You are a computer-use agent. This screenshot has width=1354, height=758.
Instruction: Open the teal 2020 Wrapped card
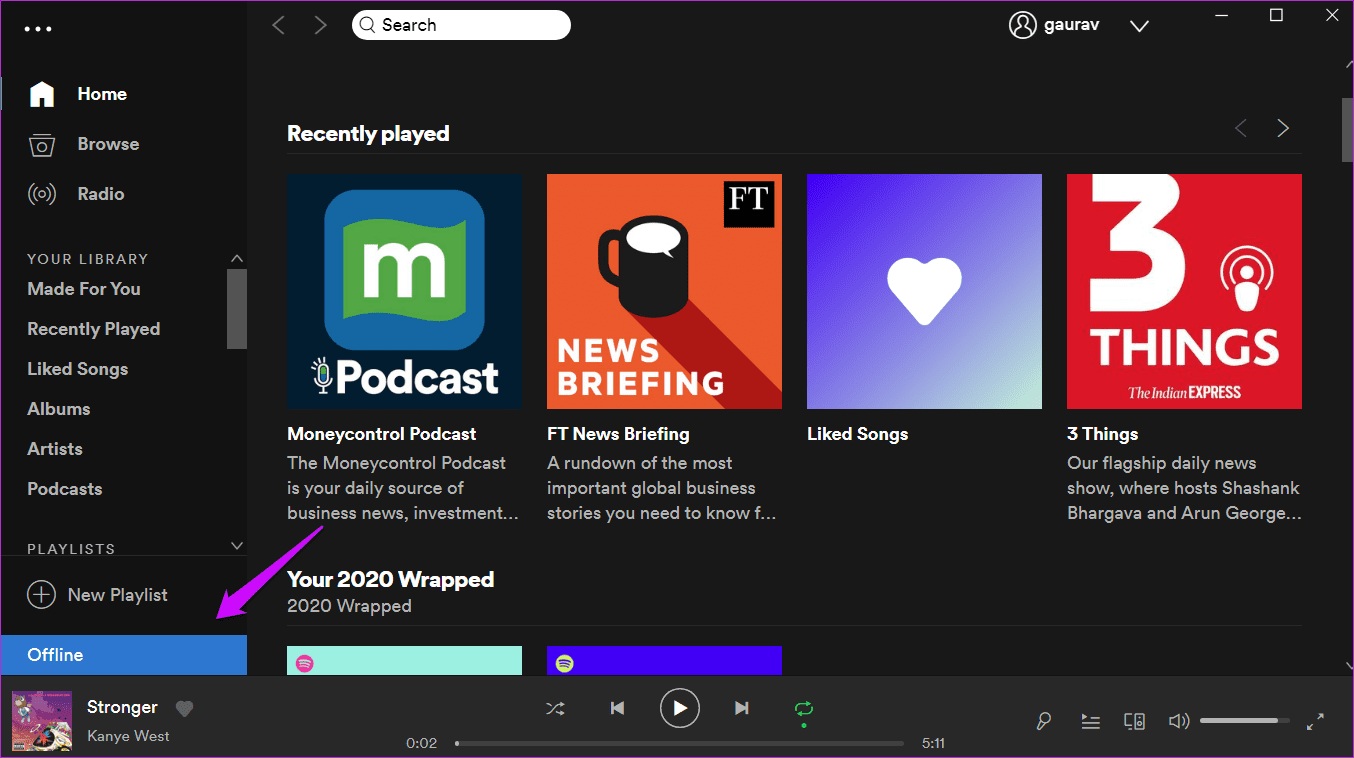(x=404, y=660)
